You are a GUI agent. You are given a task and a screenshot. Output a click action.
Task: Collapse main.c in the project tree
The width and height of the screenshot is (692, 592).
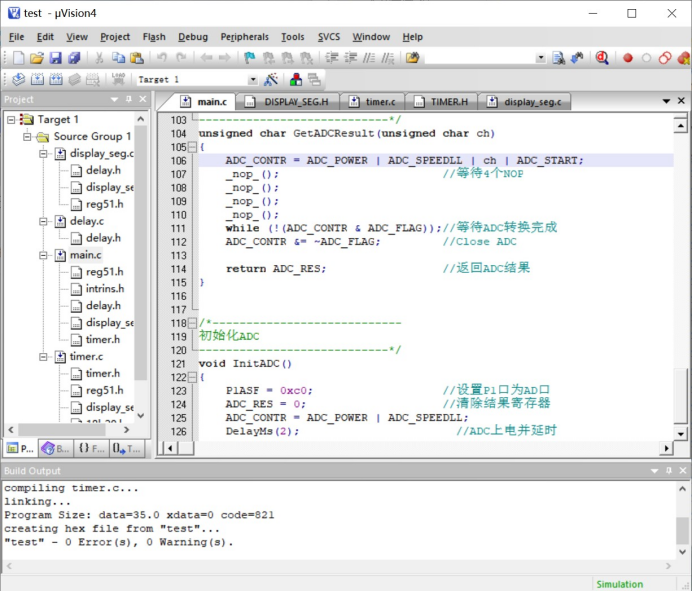43,255
